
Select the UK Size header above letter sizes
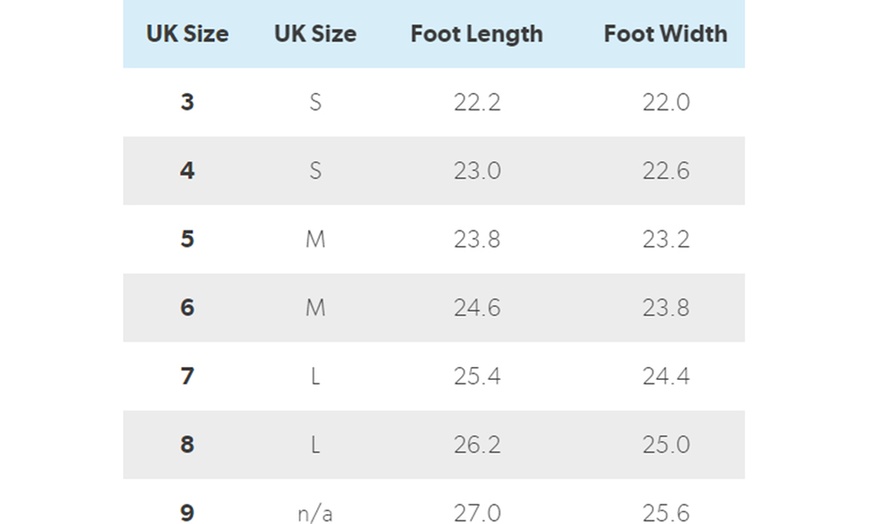pos(315,34)
